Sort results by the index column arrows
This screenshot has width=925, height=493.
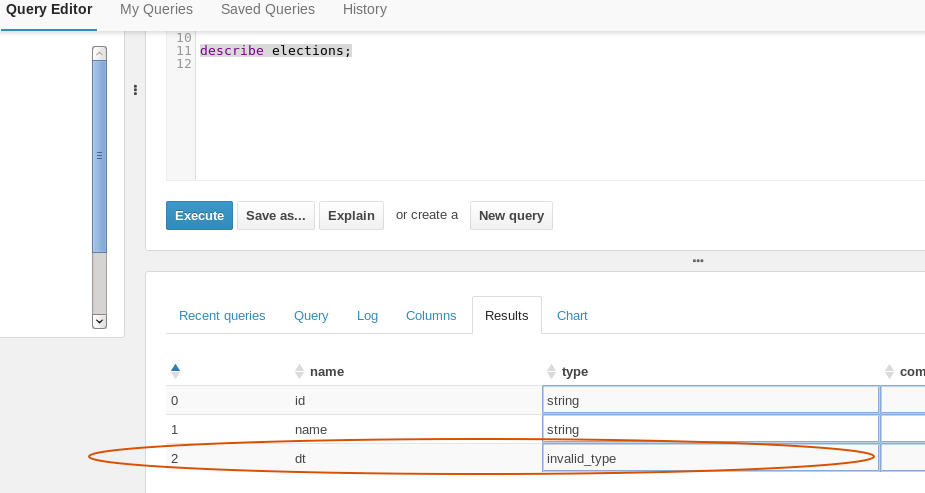[175, 371]
